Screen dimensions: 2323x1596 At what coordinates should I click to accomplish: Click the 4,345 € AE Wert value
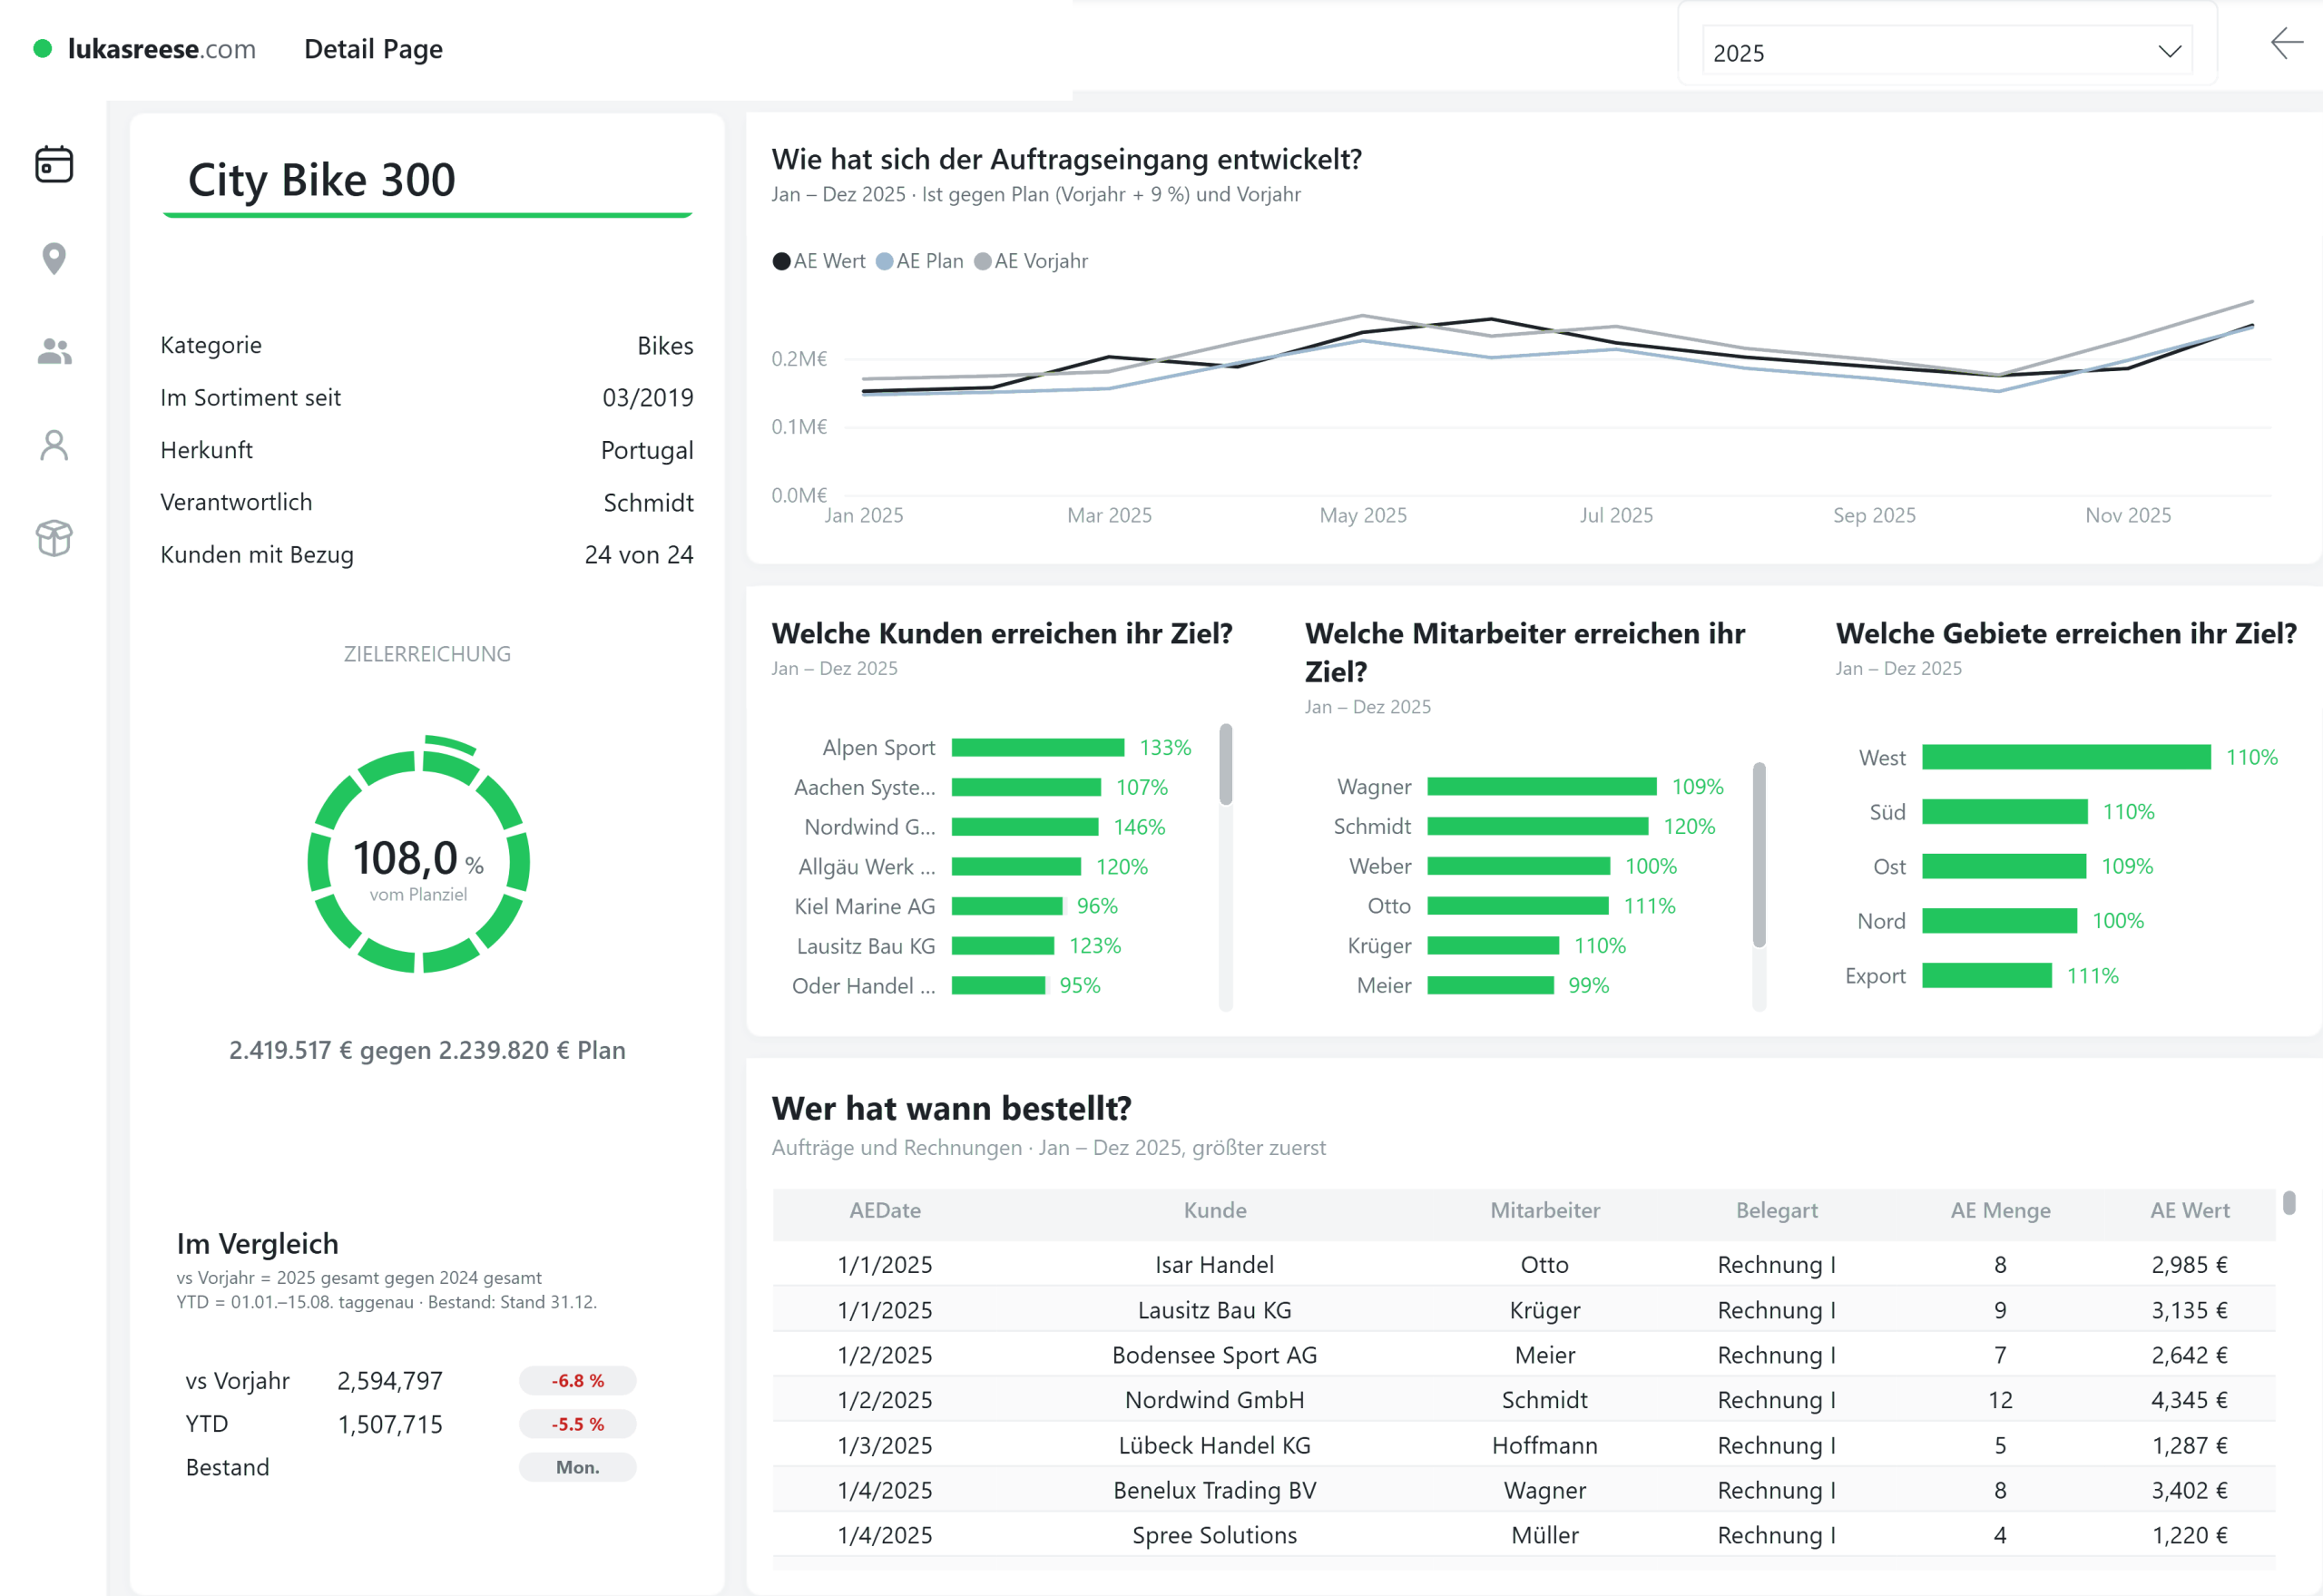(x=2189, y=1400)
